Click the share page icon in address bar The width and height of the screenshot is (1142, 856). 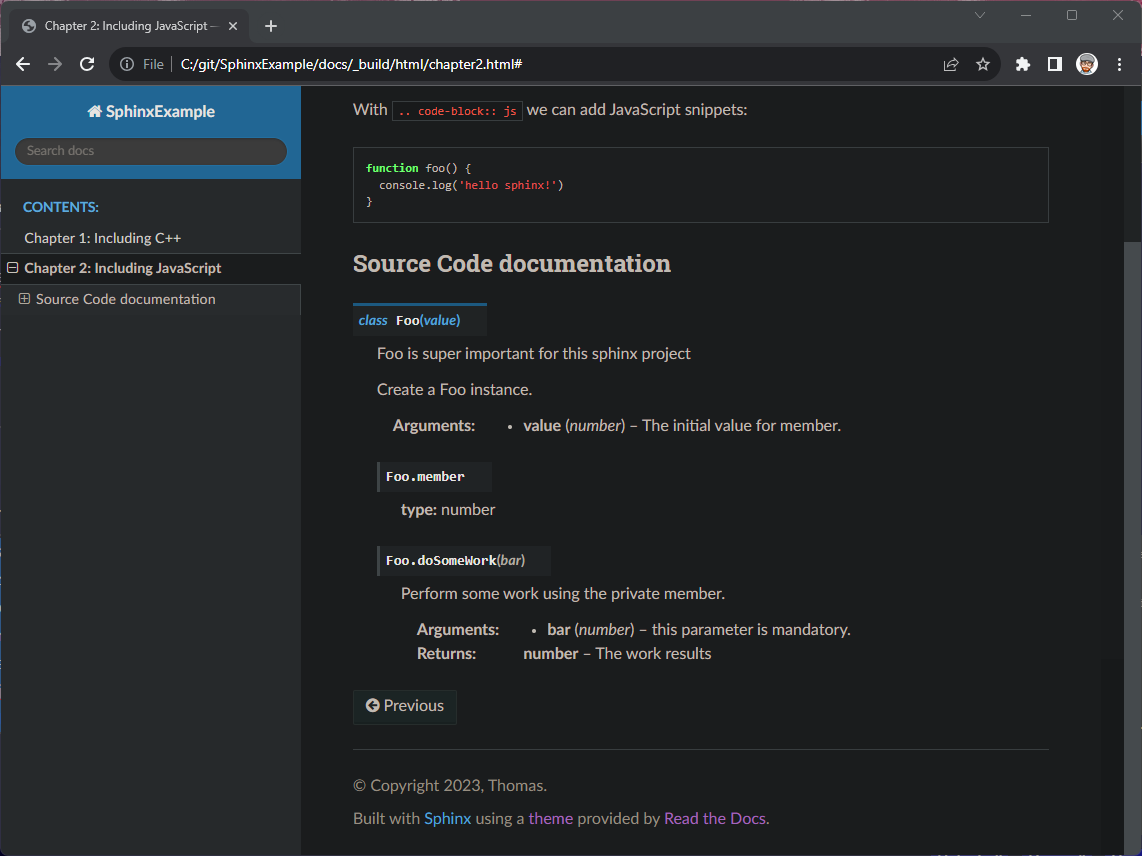[950, 64]
